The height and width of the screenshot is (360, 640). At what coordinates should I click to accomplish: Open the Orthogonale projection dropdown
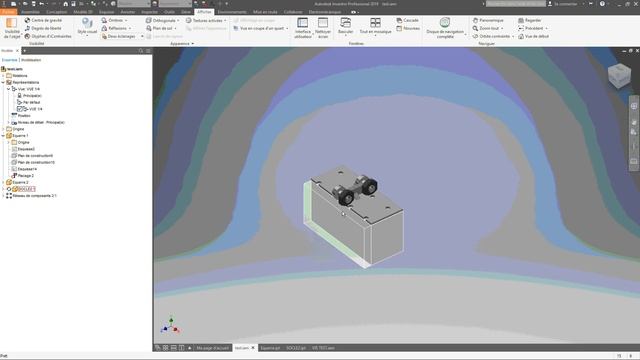click(162, 20)
